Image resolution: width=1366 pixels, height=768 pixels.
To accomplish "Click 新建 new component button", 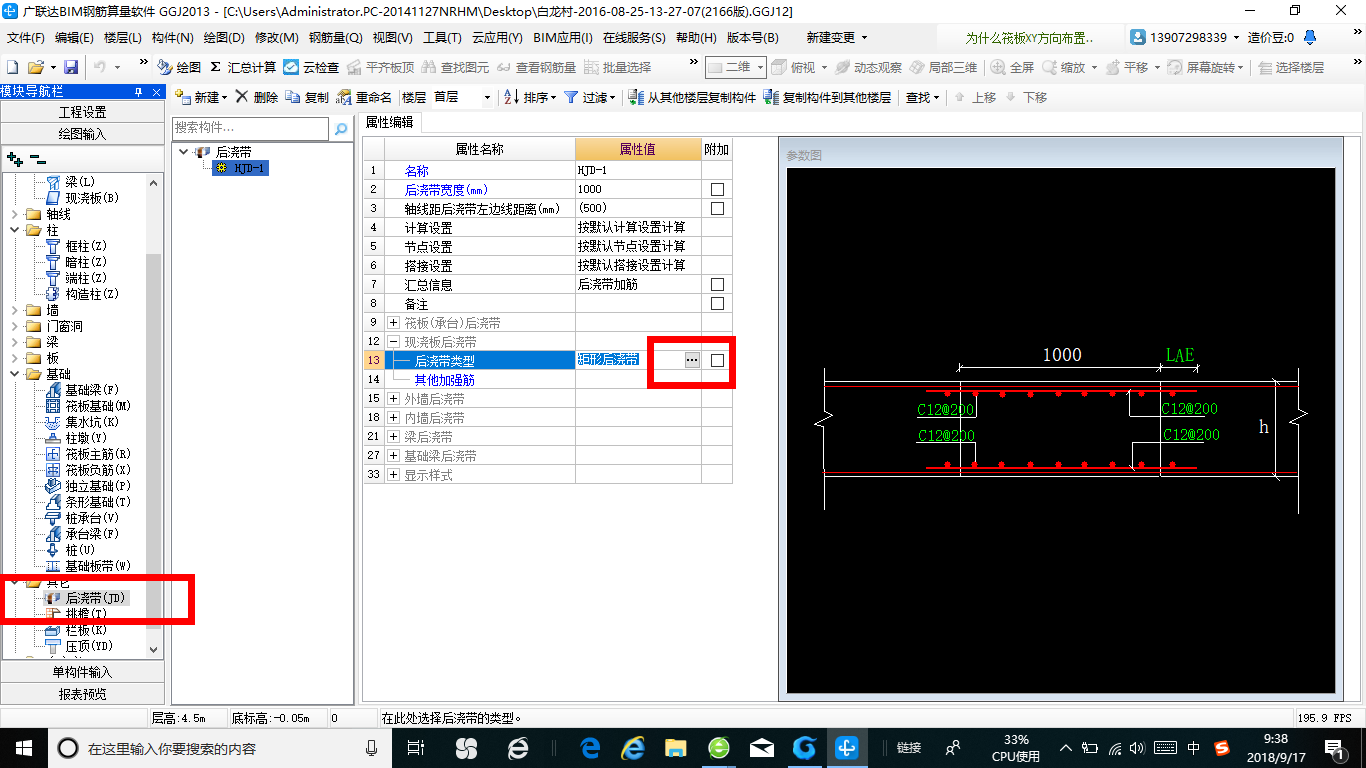I will (201, 97).
